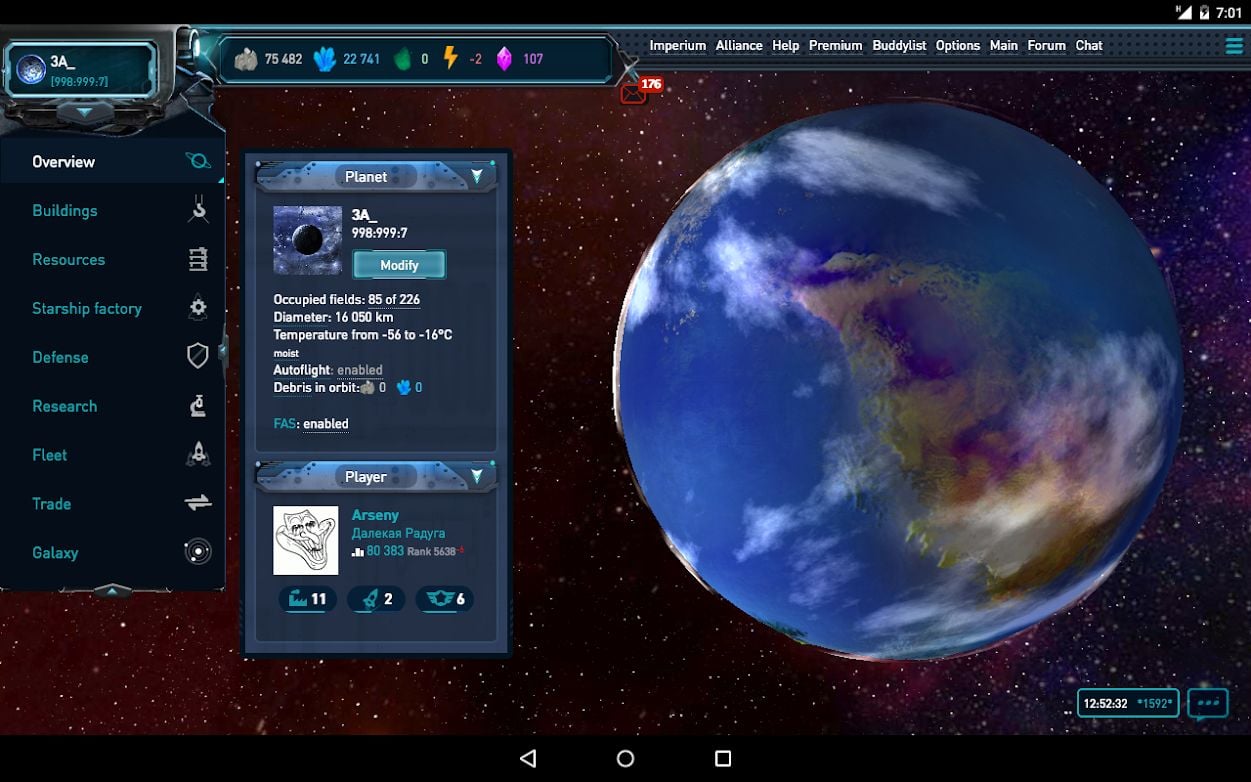This screenshot has height=782, width=1251.
Task: Toggle the FAS enabled setting
Action: pyautogui.click(x=326, y=424)
